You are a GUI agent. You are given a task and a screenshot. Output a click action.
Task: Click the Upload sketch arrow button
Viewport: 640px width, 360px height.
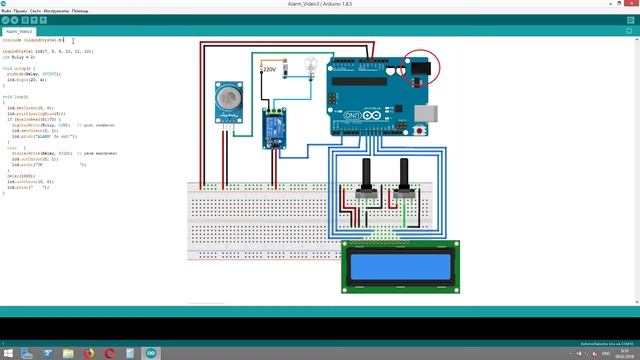click(14, 20)
